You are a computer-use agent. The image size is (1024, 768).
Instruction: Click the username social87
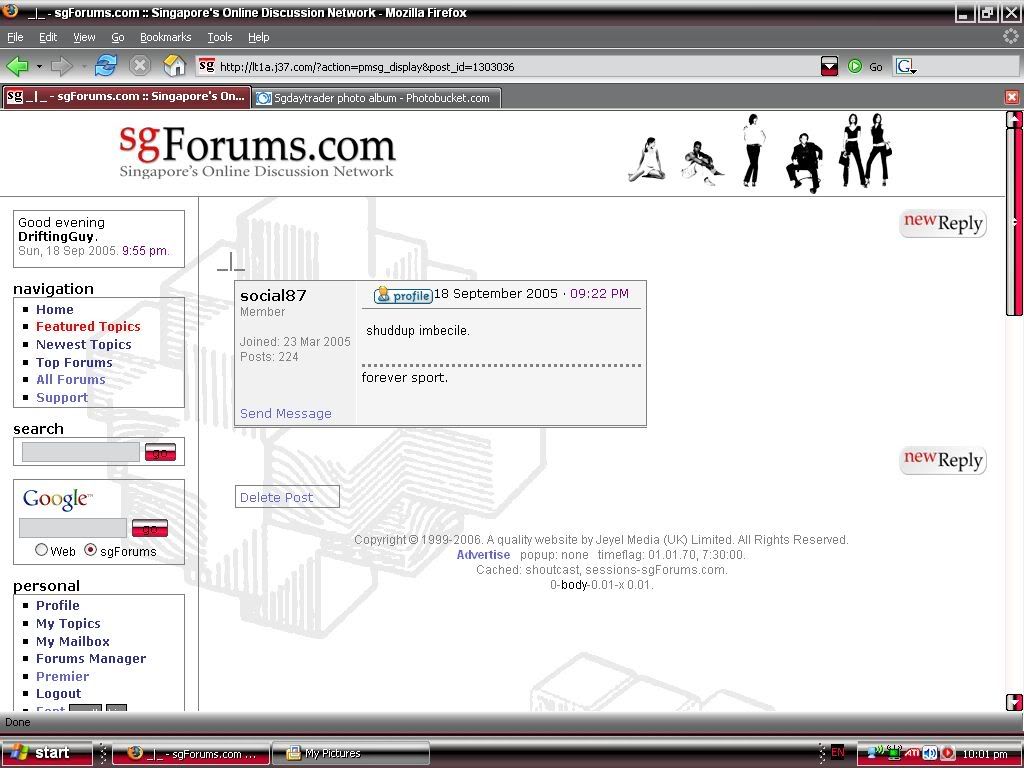click(x=273, y=296)
